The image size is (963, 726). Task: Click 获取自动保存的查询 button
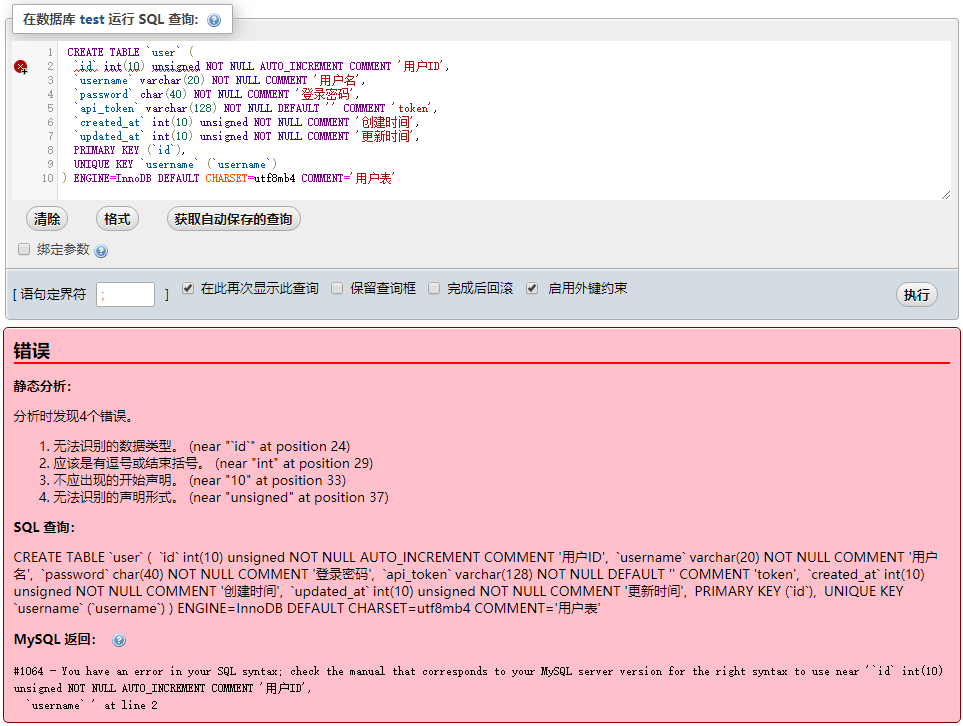tap(233, 219)
